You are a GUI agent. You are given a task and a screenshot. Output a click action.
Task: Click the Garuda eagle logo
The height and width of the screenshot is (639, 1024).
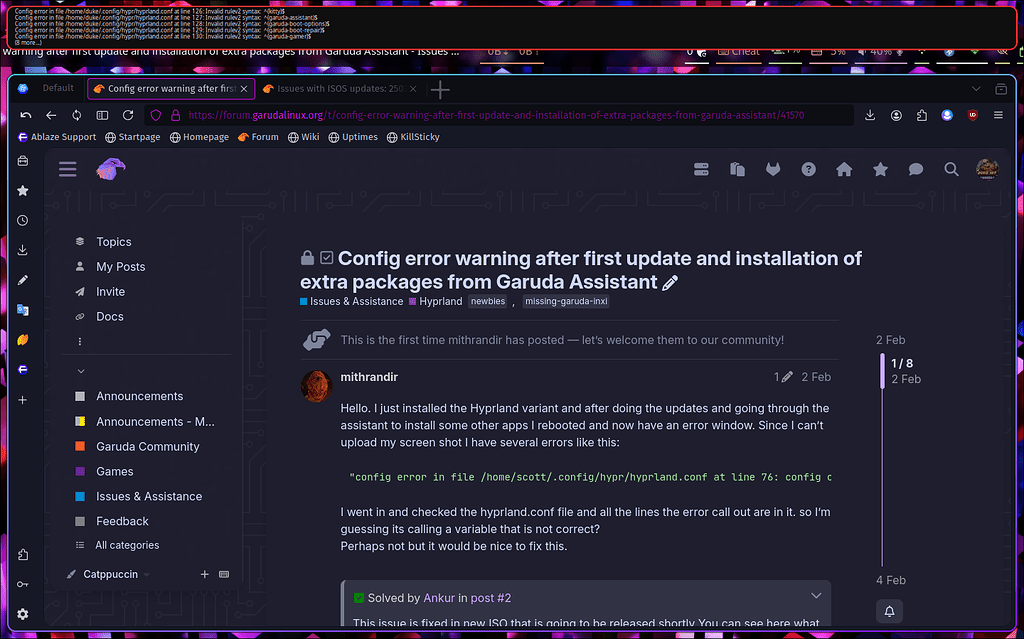(111, 168)
